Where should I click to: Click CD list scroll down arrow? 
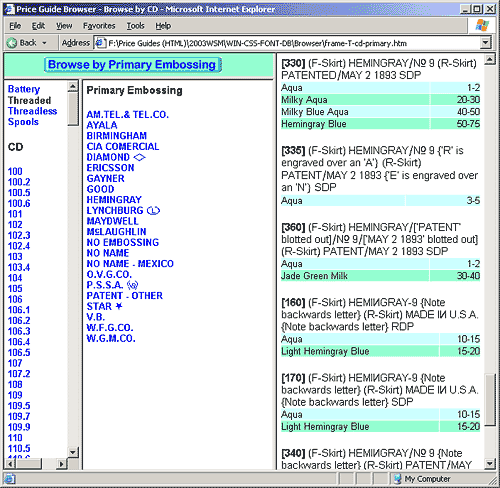pos(73,452)
